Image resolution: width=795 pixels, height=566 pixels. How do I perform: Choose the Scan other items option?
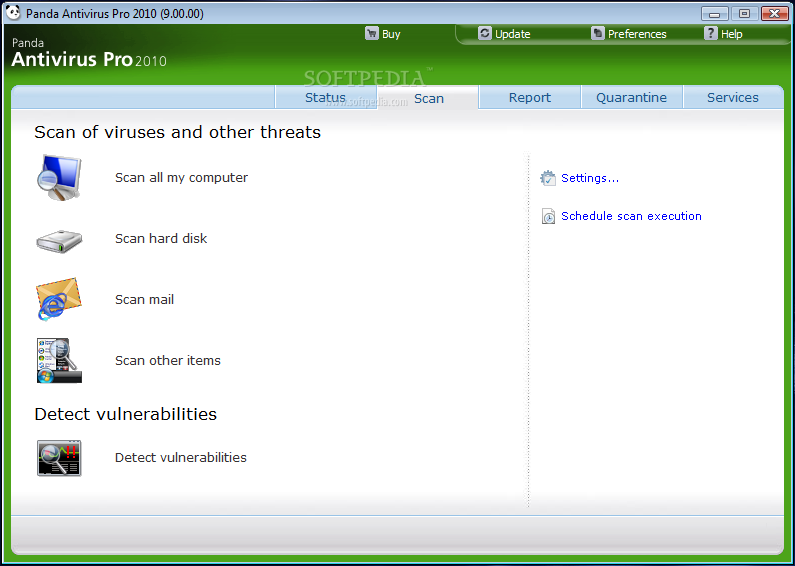tap(168, 361)
